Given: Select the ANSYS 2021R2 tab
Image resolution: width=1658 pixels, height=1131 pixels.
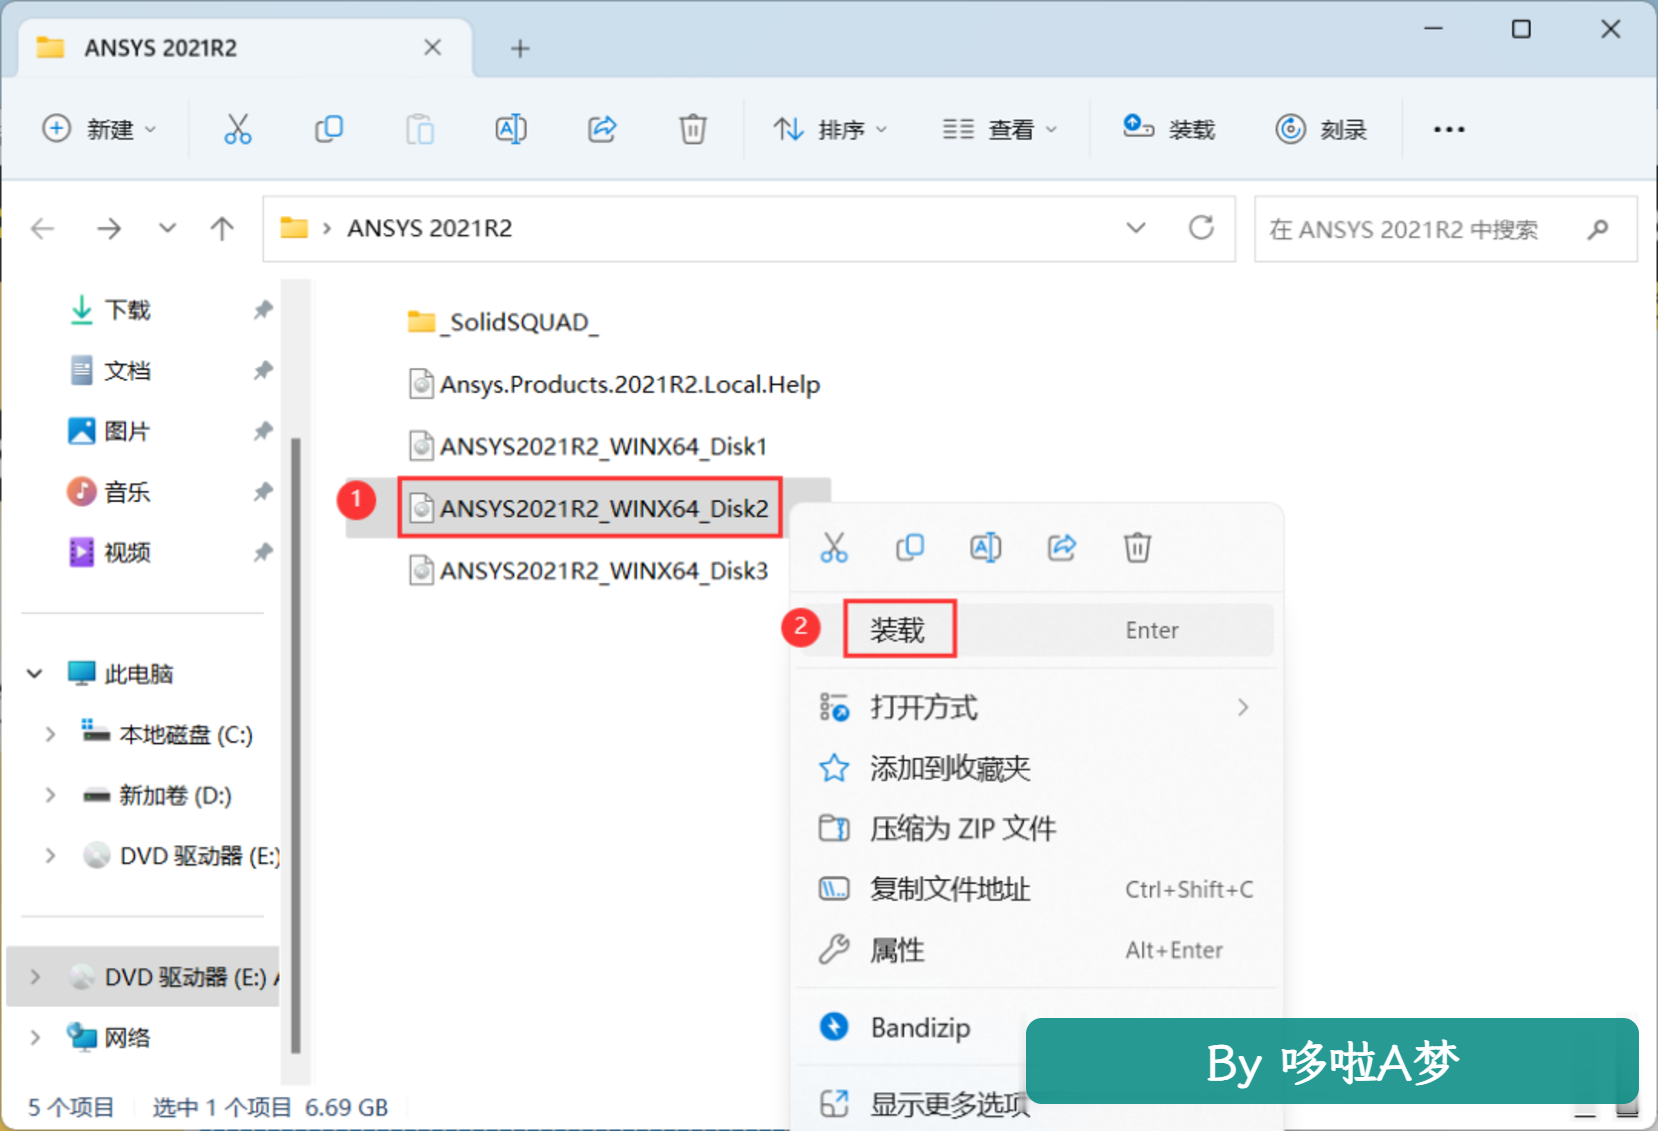Looking at the screenshot, I should [x=245, y=48].
